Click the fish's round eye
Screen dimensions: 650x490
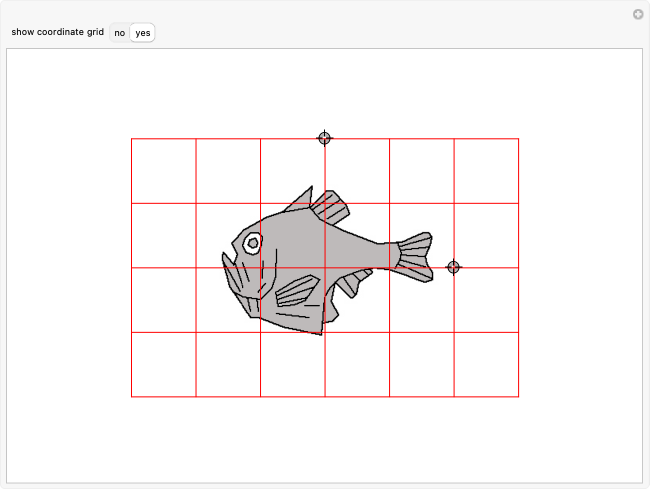click(253, 242)
